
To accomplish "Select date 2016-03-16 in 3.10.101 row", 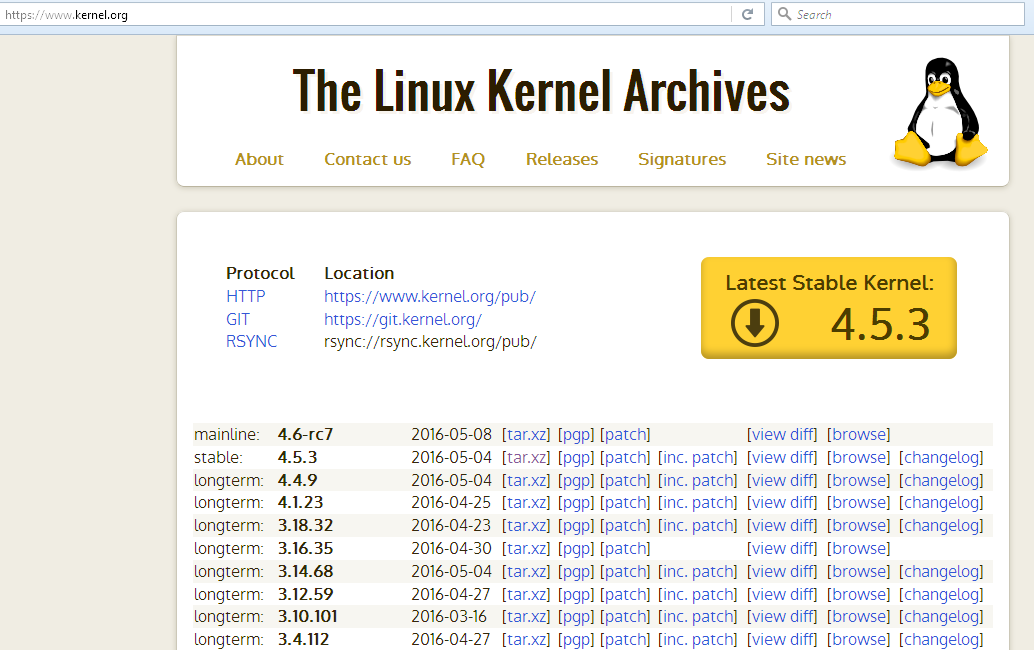I will coord(449,617).
